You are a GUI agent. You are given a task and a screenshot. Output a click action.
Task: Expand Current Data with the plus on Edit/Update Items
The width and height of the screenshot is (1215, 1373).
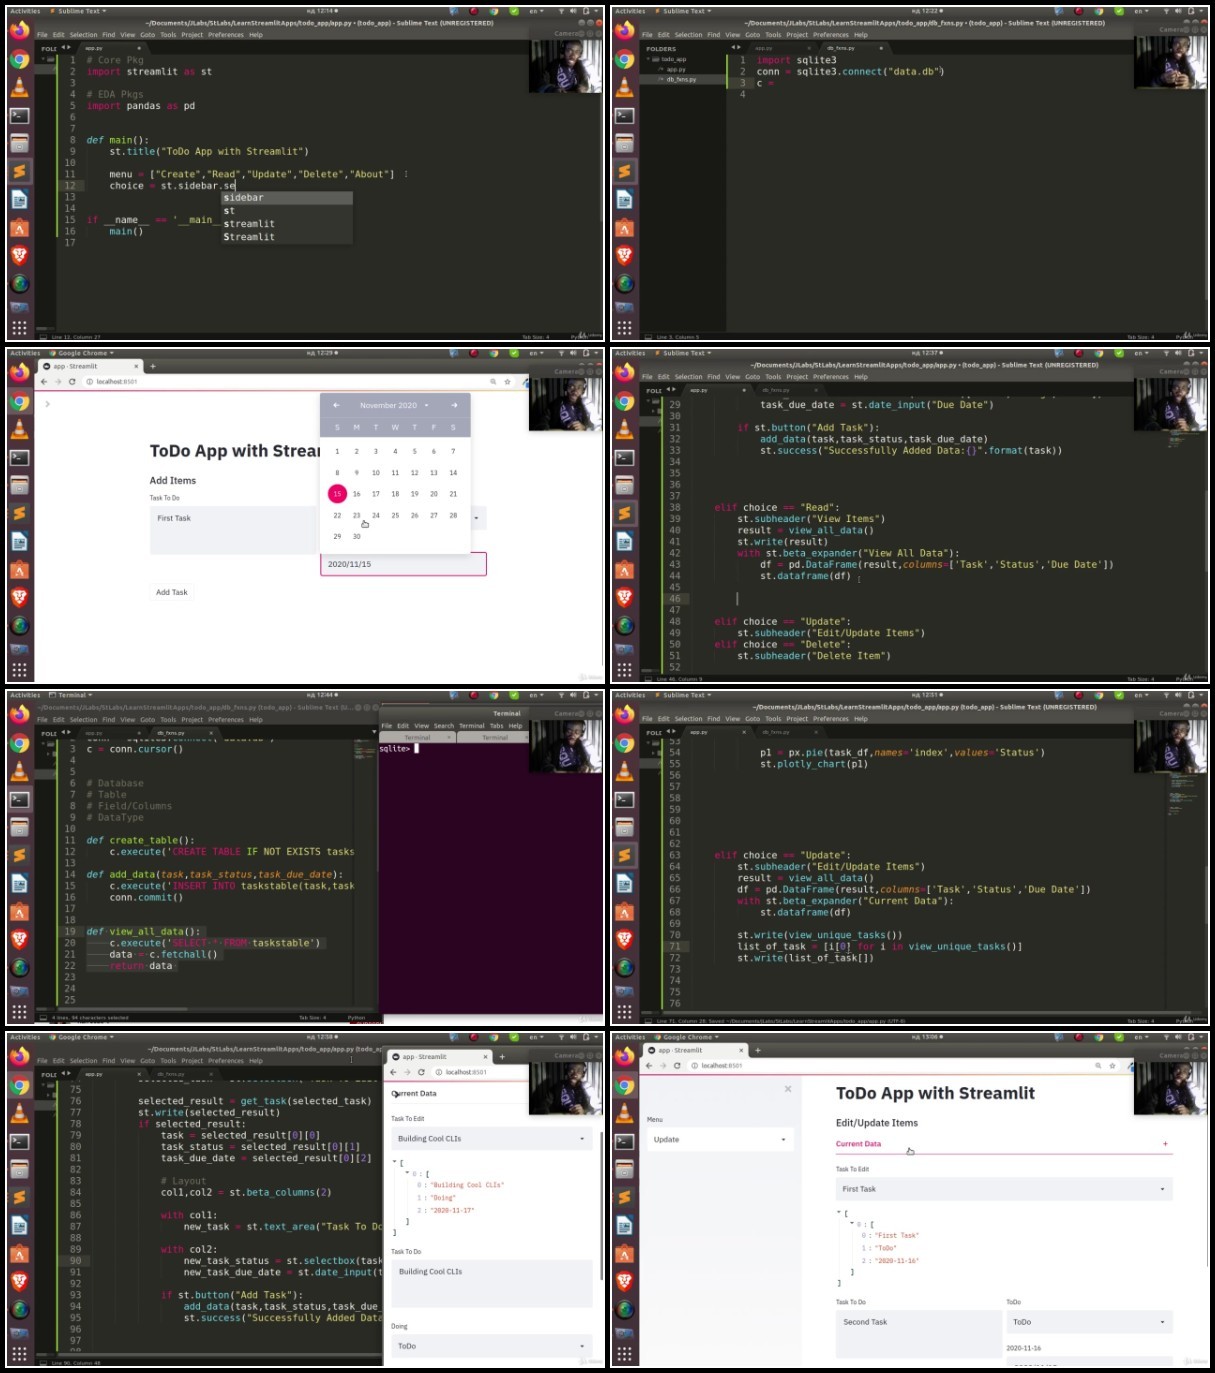pyautogui.click(x=1165, y=1143)
